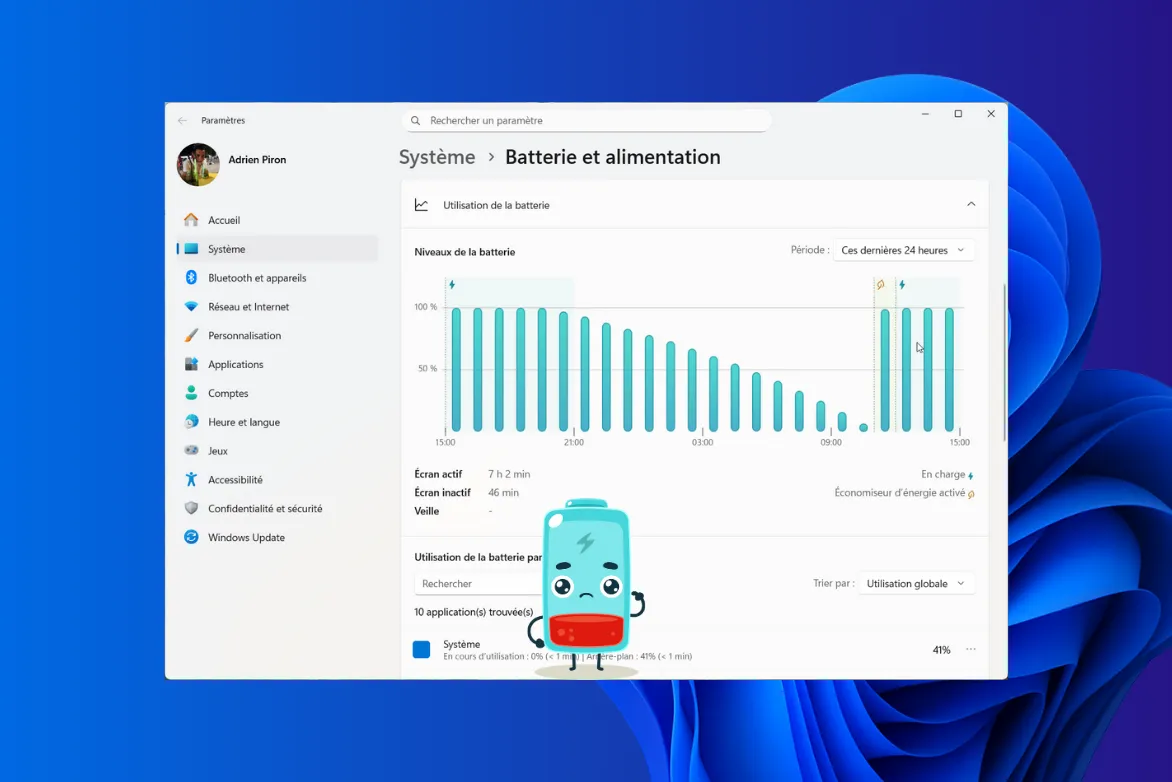Open the Jeux settings category

[217, 451]
